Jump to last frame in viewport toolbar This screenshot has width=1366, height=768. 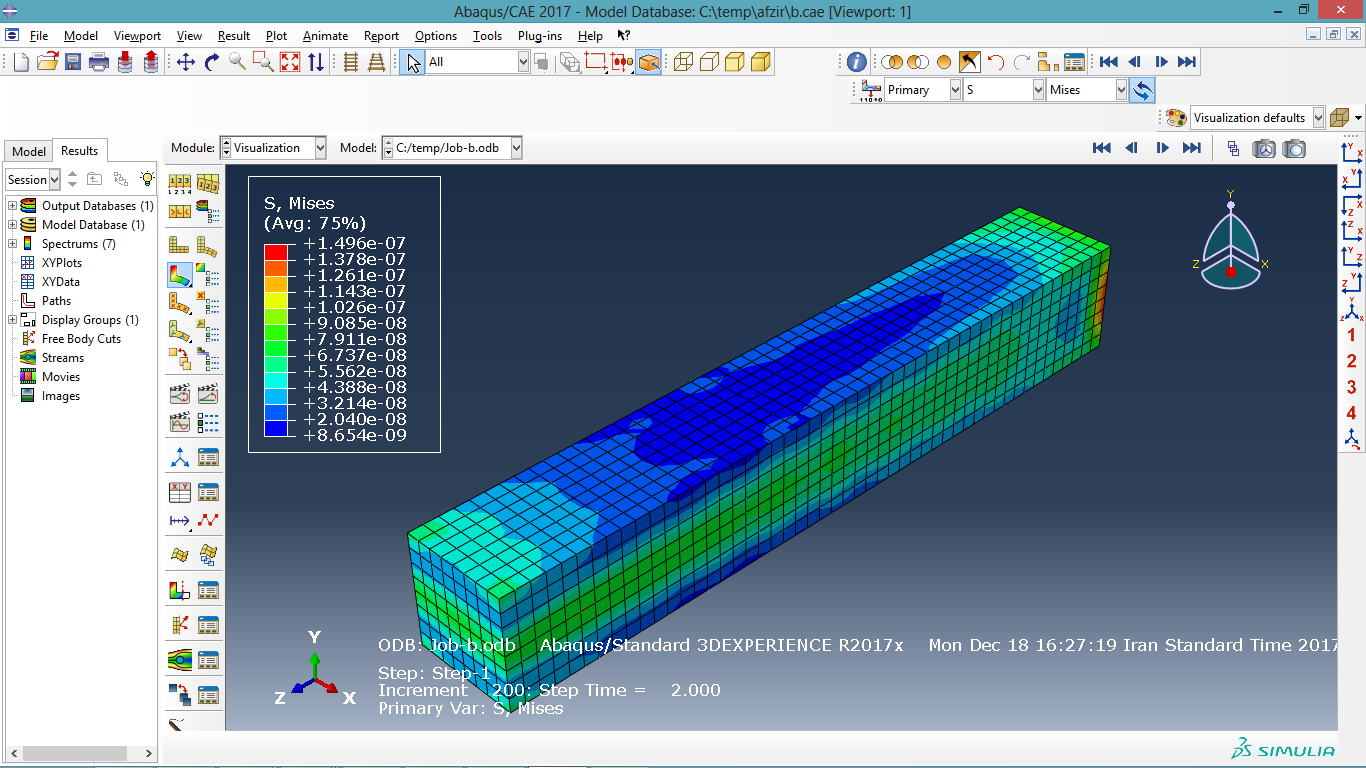[1192, 148]
